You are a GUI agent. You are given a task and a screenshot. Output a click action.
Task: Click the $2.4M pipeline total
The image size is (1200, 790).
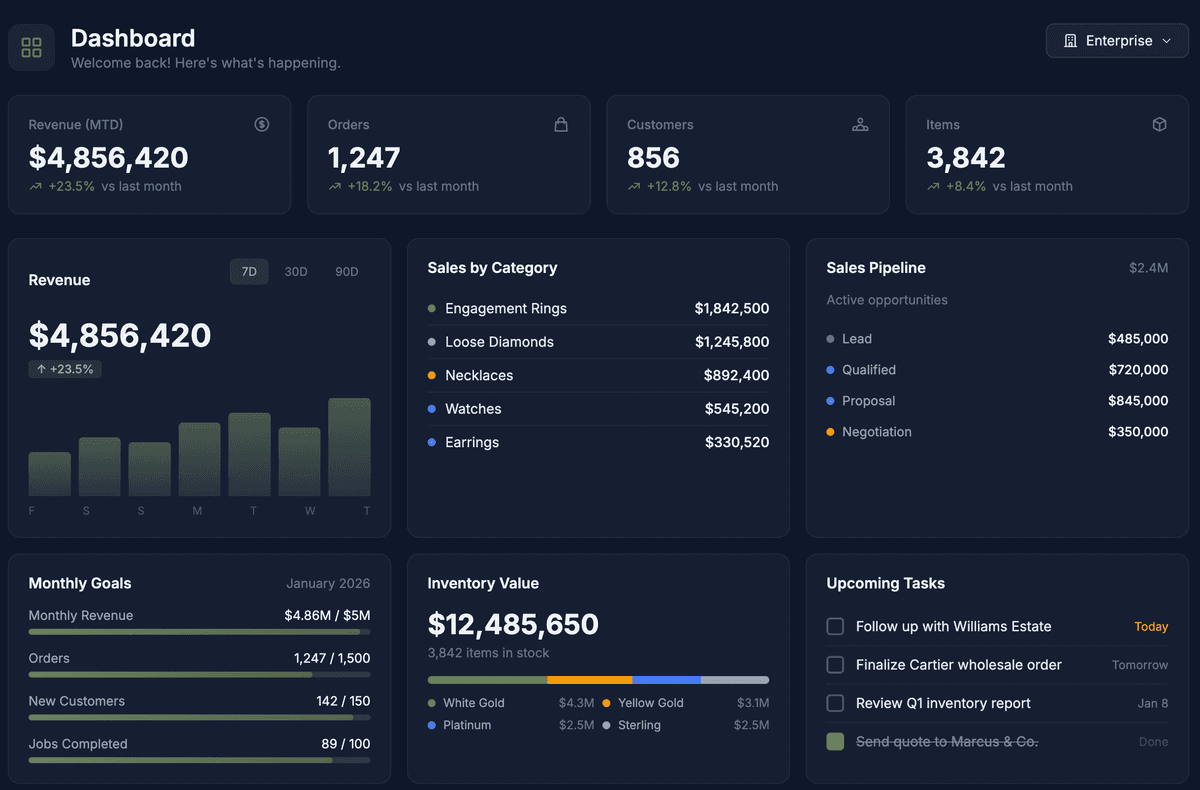coord(1148,268)
